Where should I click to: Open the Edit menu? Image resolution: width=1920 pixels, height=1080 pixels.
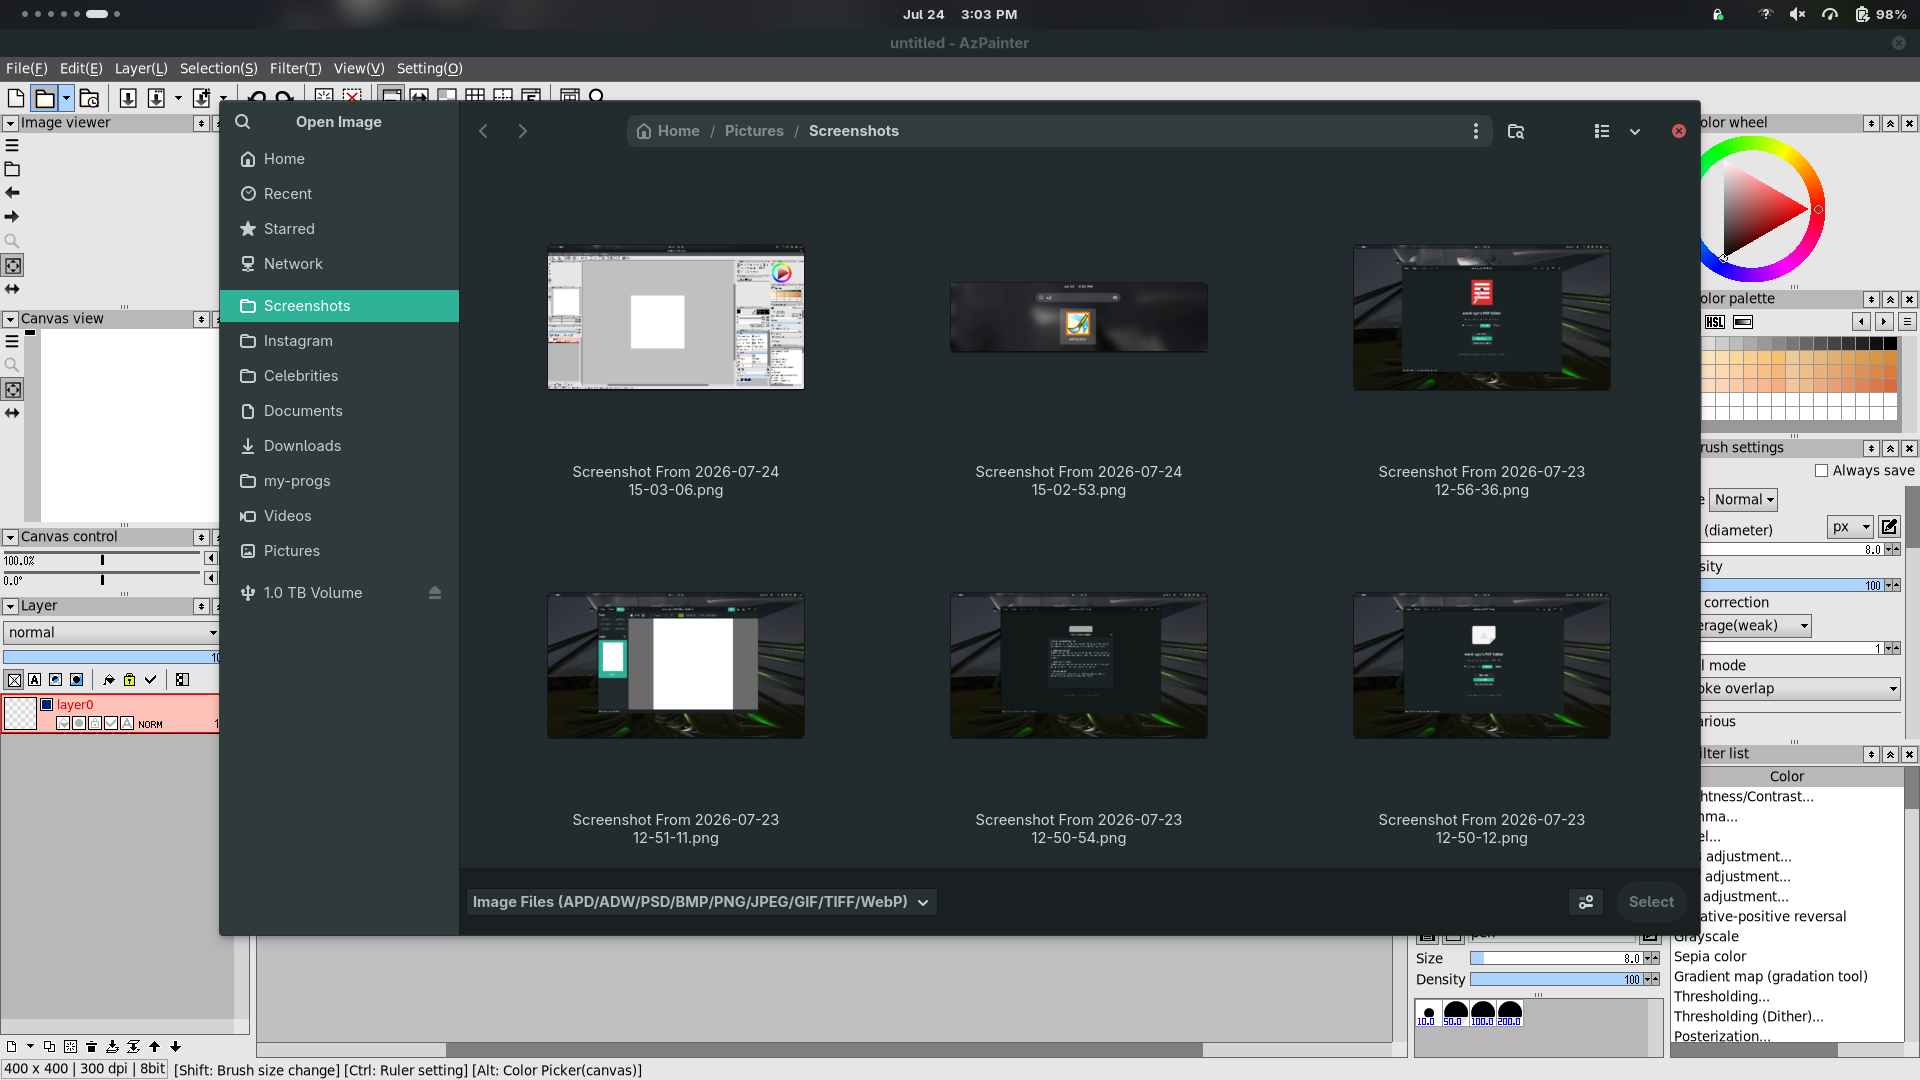(81, 68)
